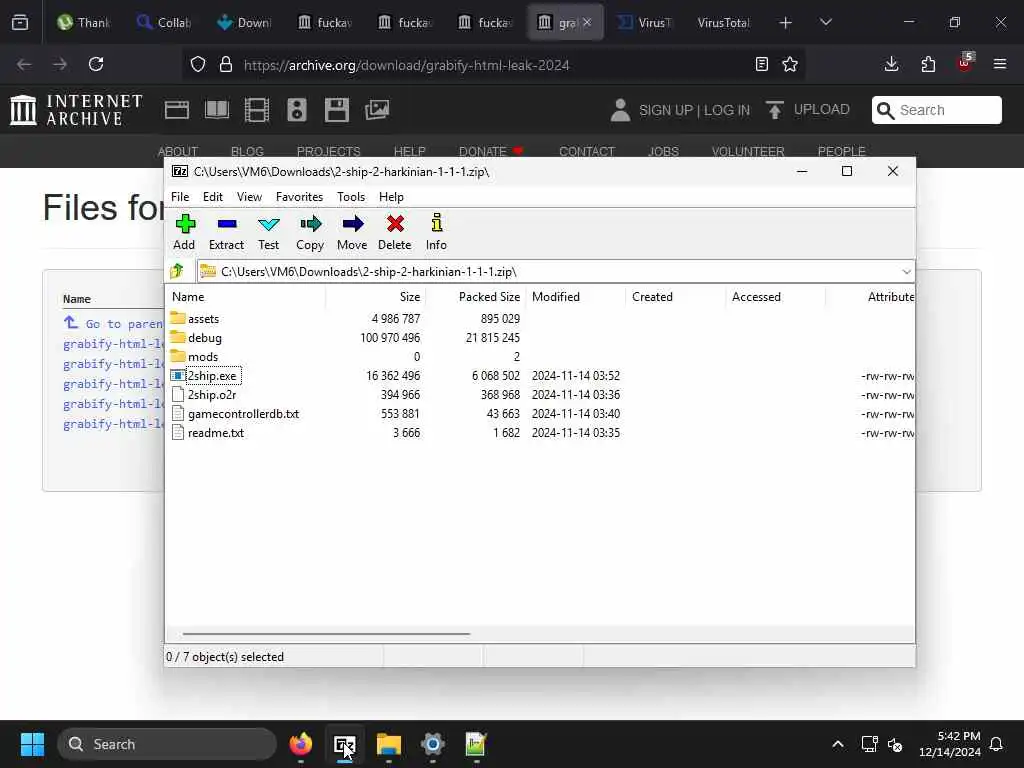Open a new browser tab
The width and height of the screenshot is (1024, 768).
click(786, 23)
